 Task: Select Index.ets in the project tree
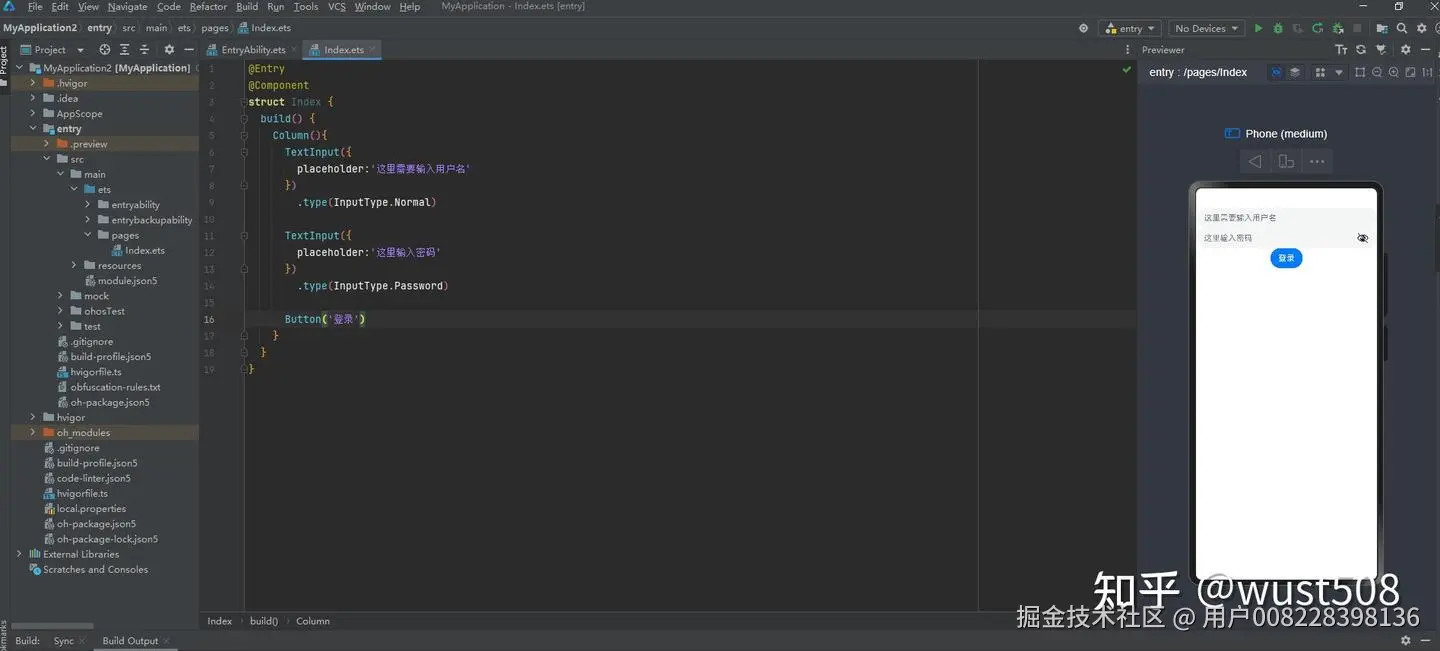click(145, 251)
